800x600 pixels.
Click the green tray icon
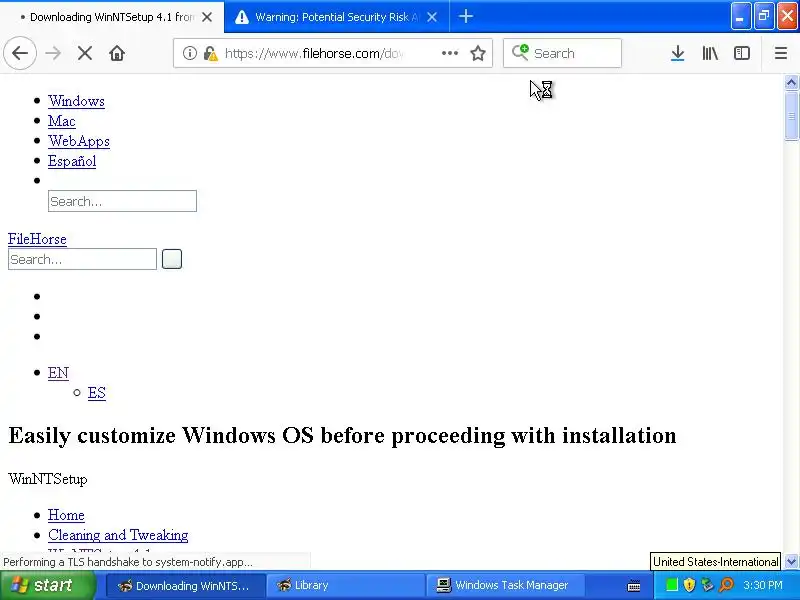(x=672, y=585)
